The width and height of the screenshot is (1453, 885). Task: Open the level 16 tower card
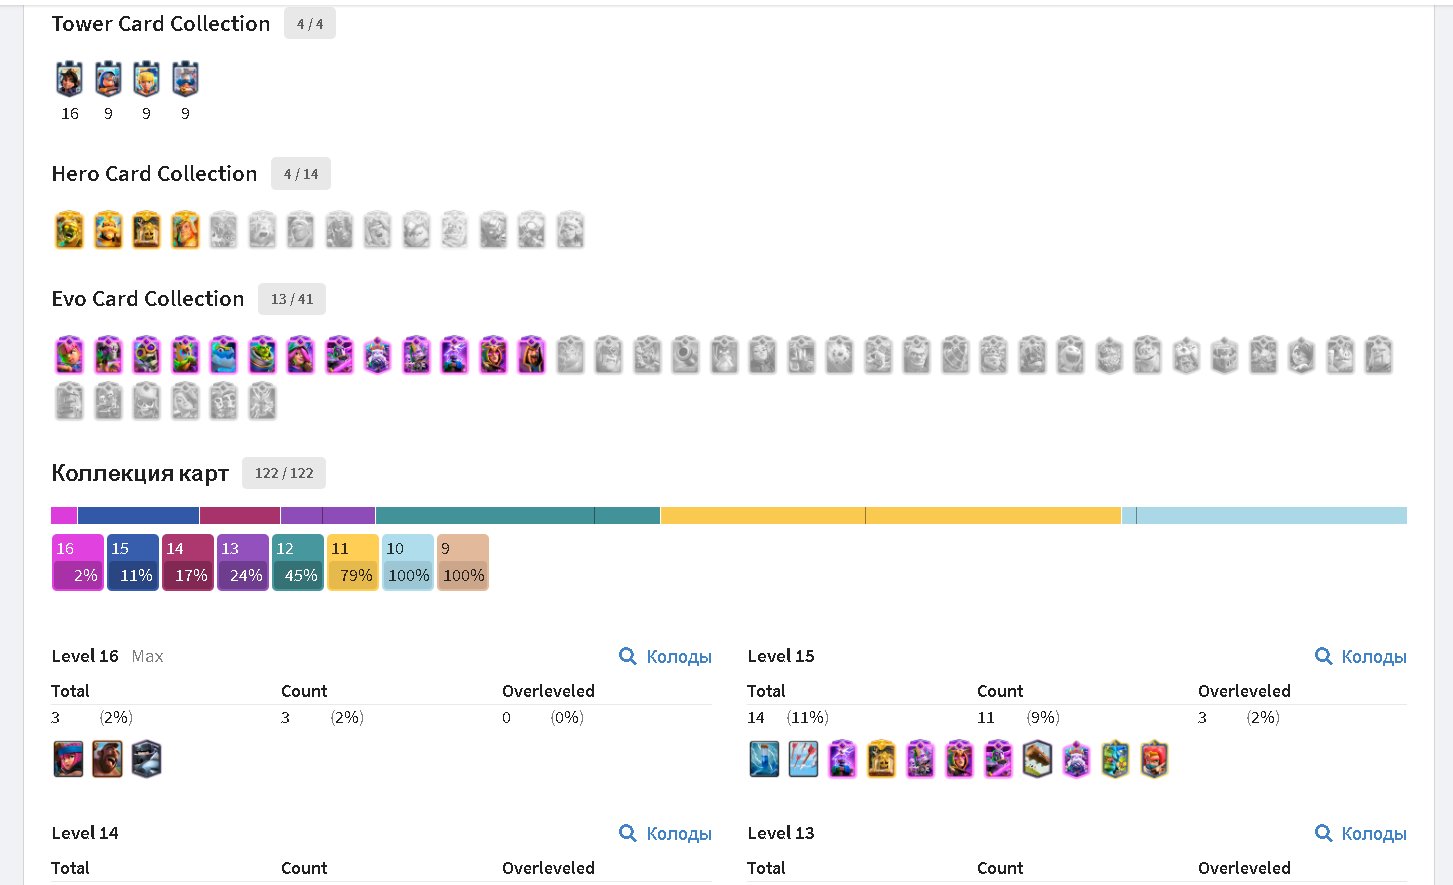pos(69,79)
